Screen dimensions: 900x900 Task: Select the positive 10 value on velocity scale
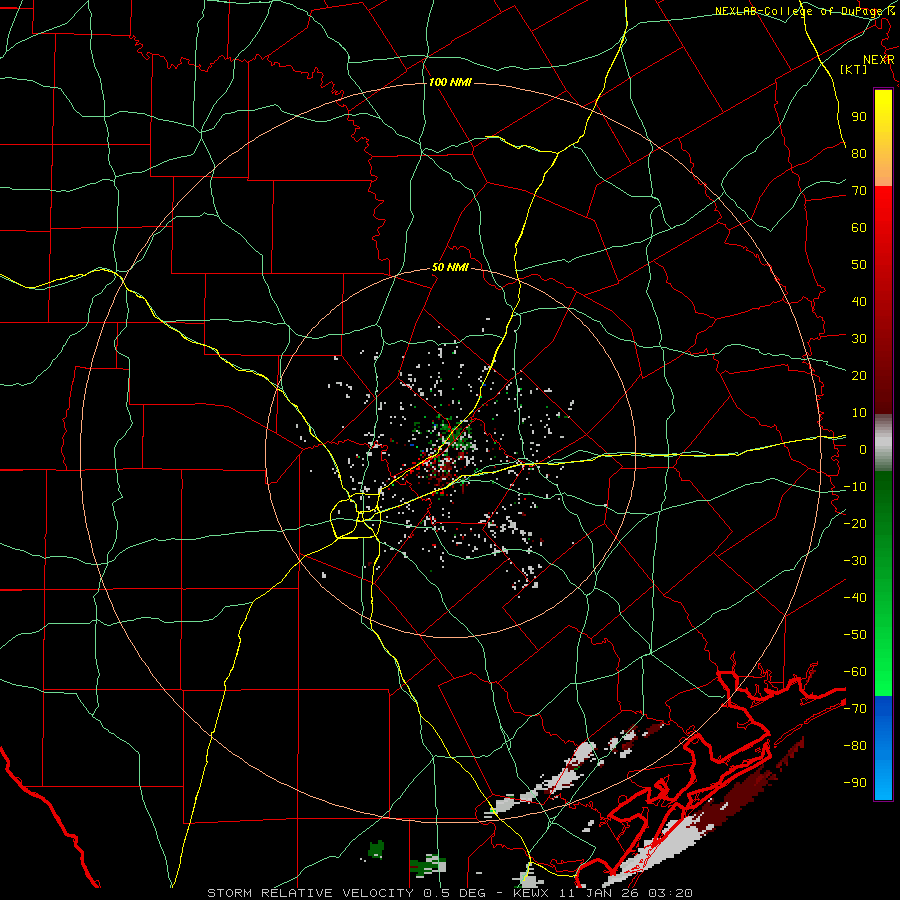coord(859,413)
